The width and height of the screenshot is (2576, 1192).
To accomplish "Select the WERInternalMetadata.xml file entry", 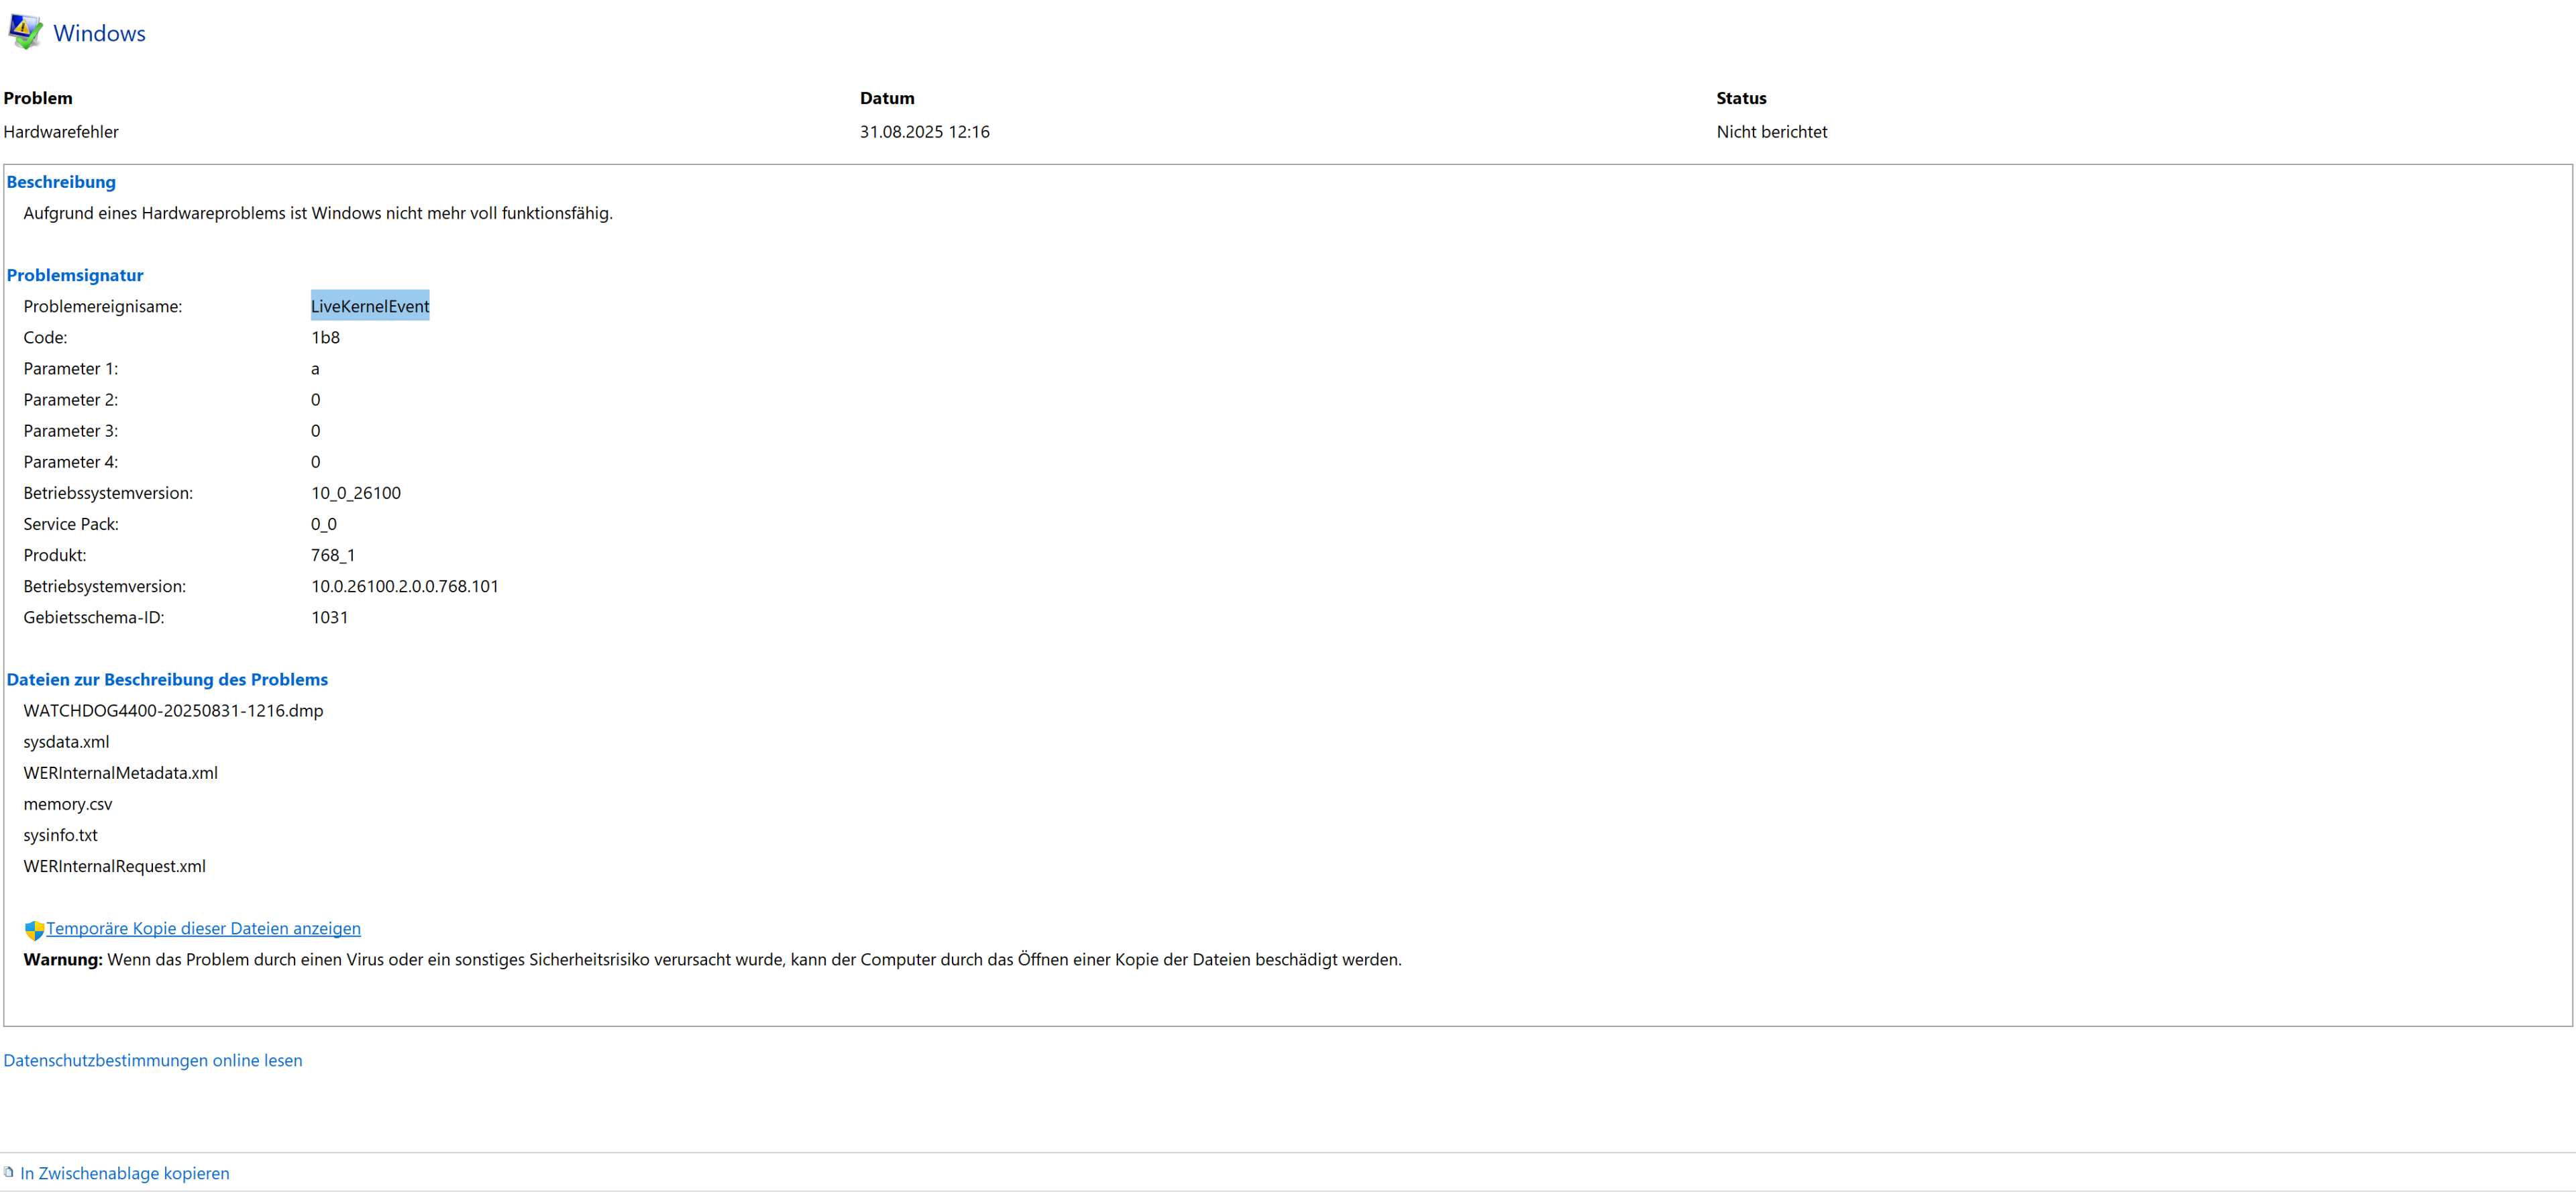I will click(120, 772).
